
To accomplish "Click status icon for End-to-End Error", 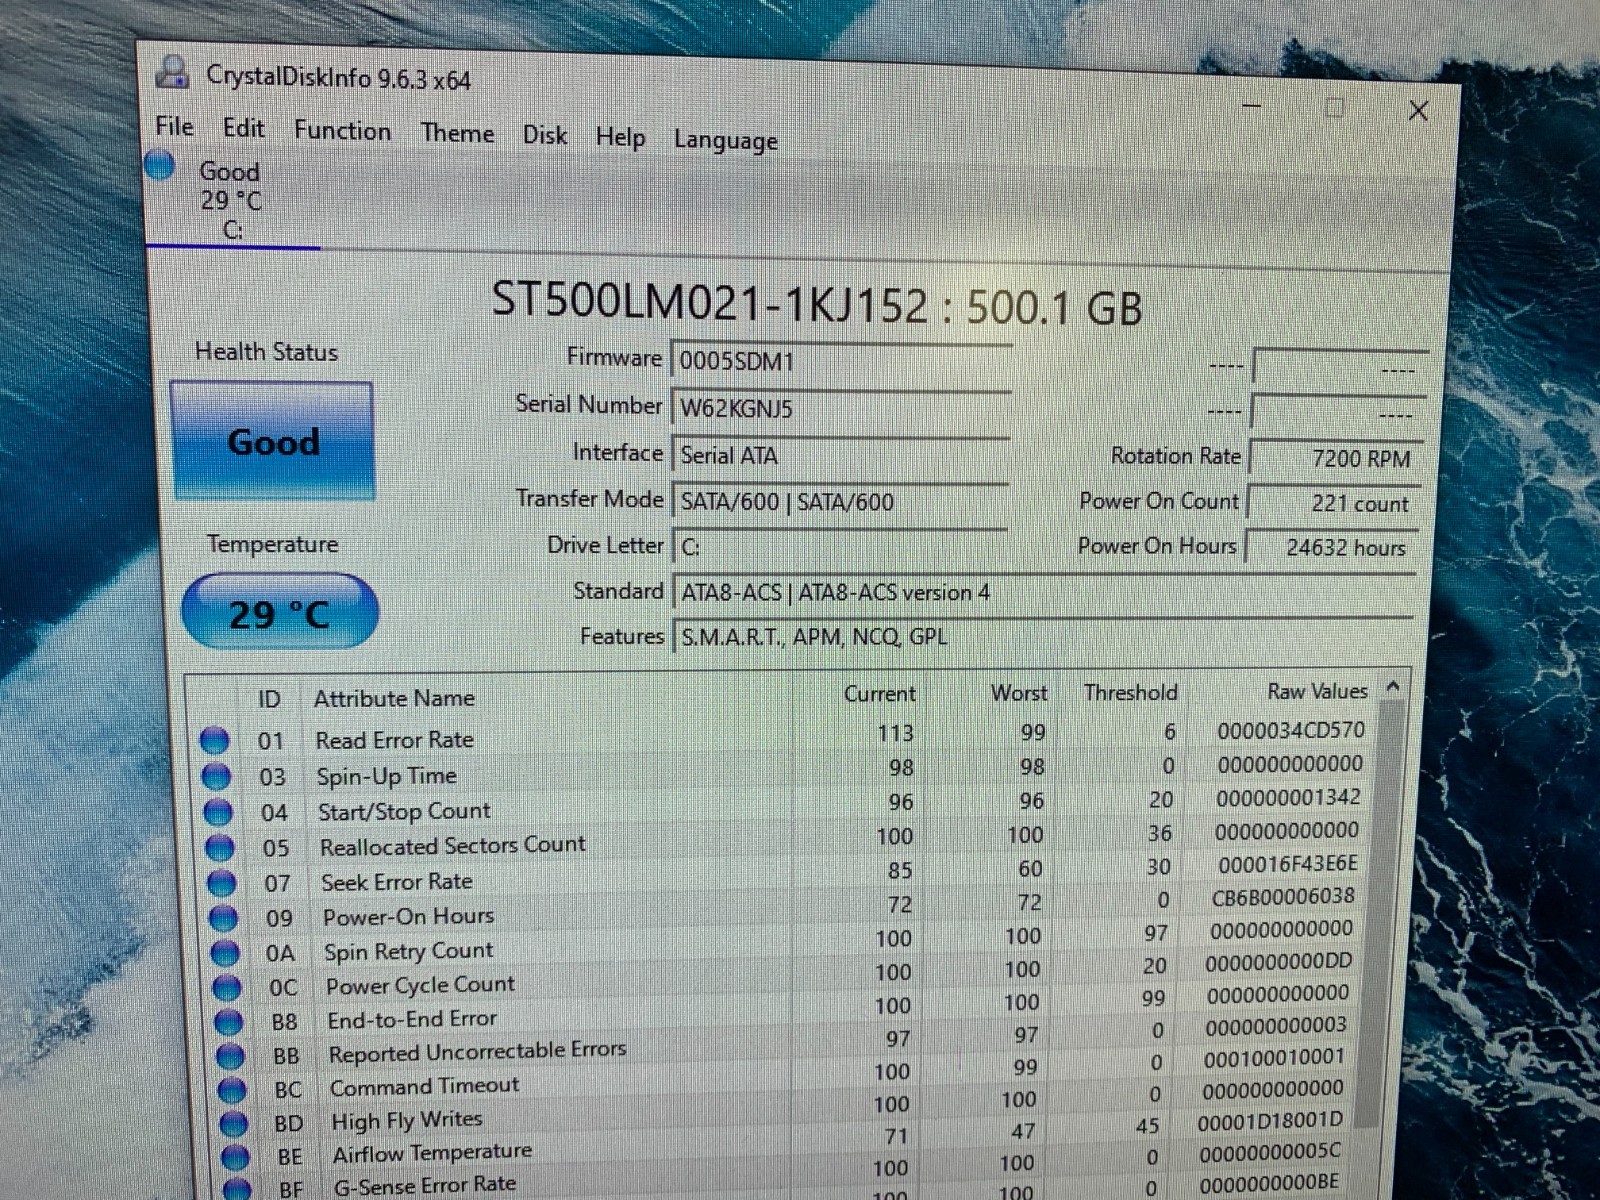I will click(x=229, y=1022).
